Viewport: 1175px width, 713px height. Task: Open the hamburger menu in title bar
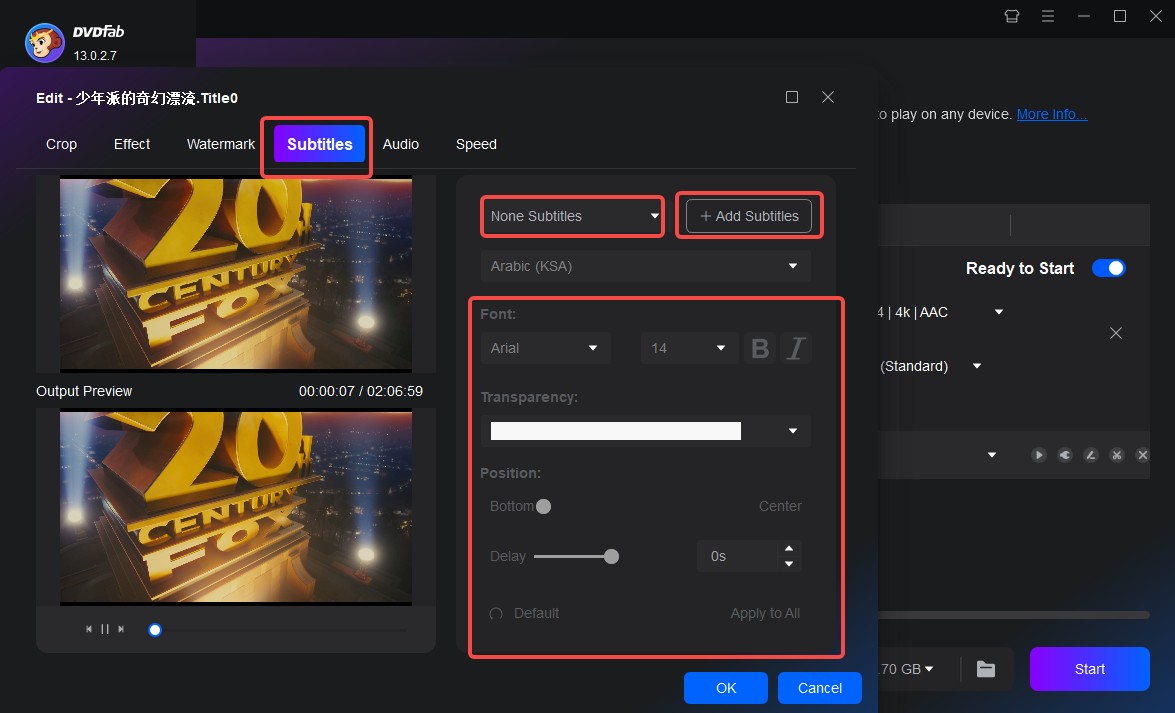coord(1048,16)
